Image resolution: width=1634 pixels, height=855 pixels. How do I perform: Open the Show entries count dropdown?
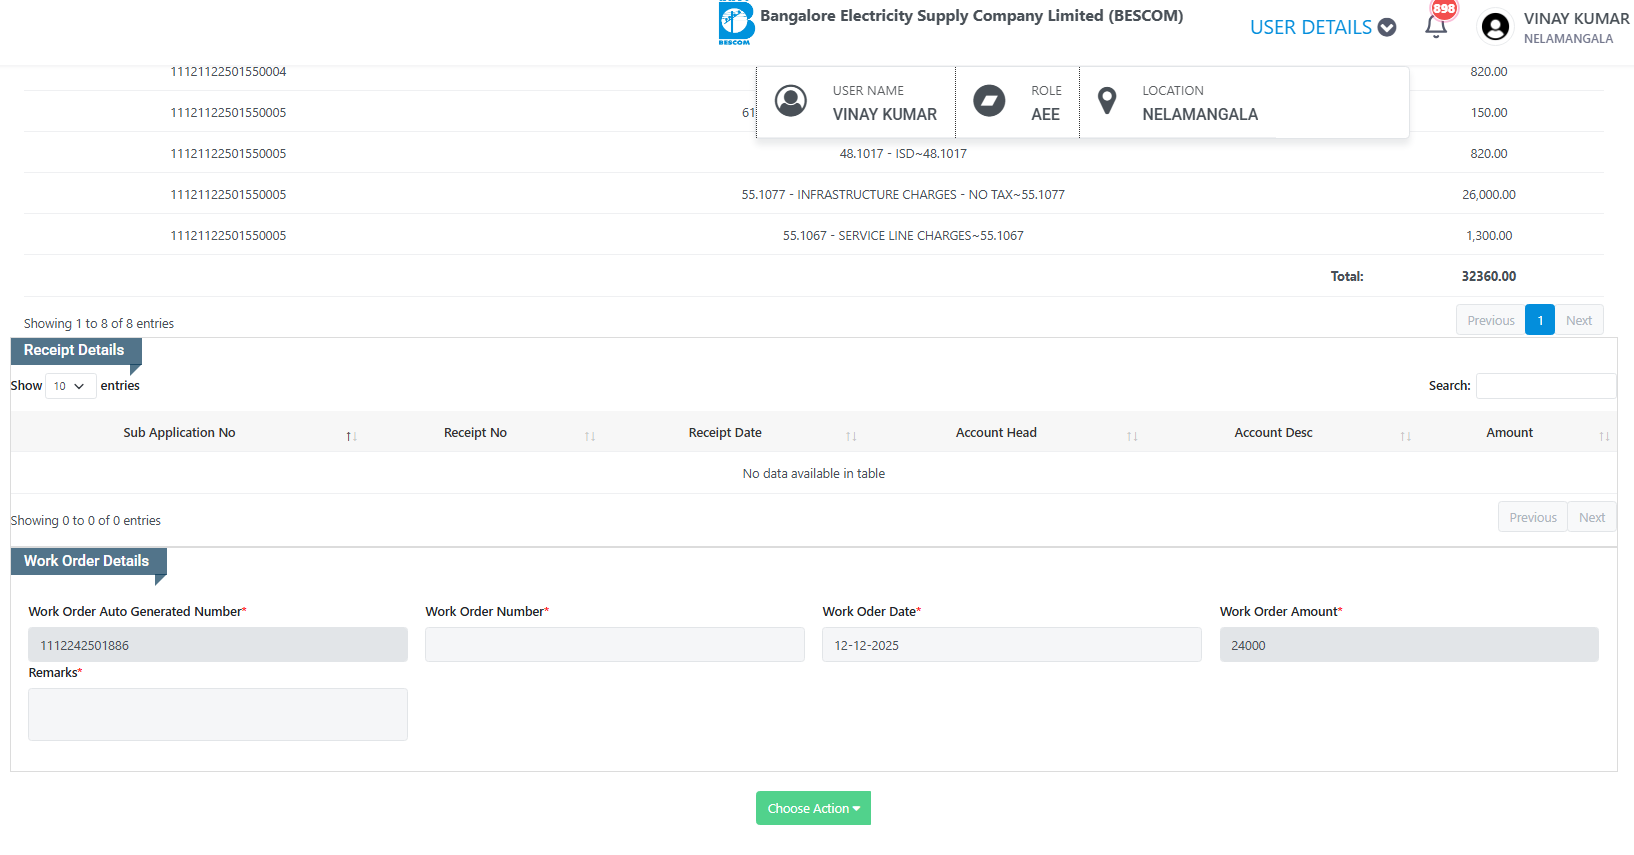click(70, 386)
